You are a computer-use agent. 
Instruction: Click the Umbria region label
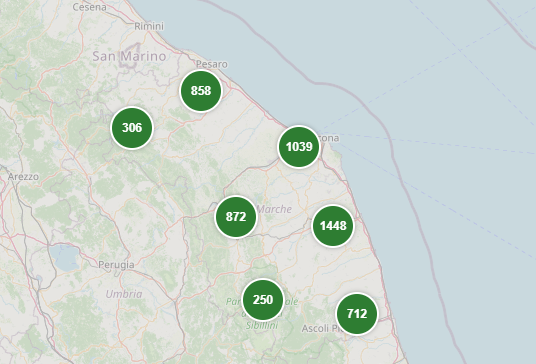124,294
